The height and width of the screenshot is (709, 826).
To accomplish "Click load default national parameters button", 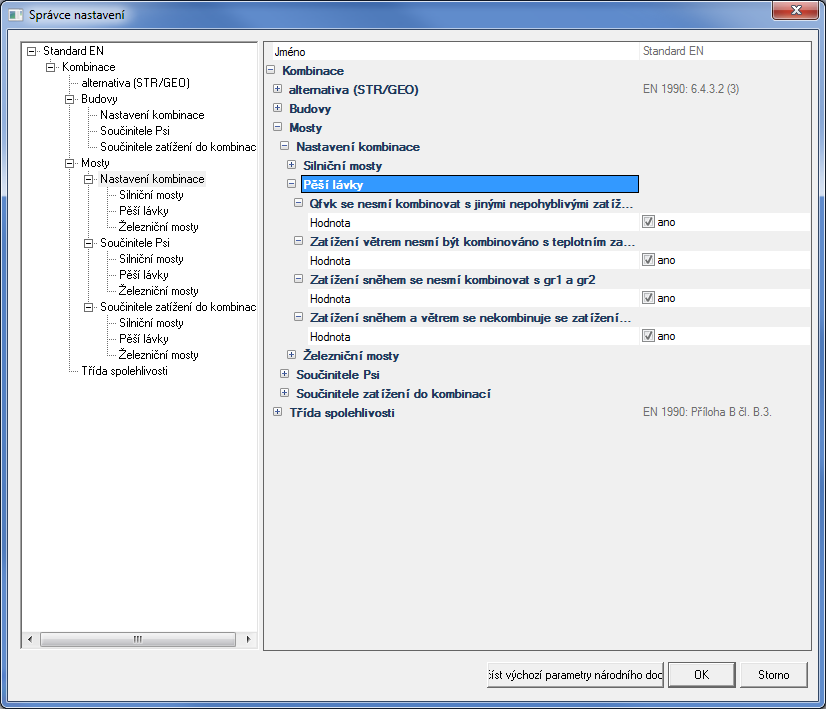I will pos(575,675).
